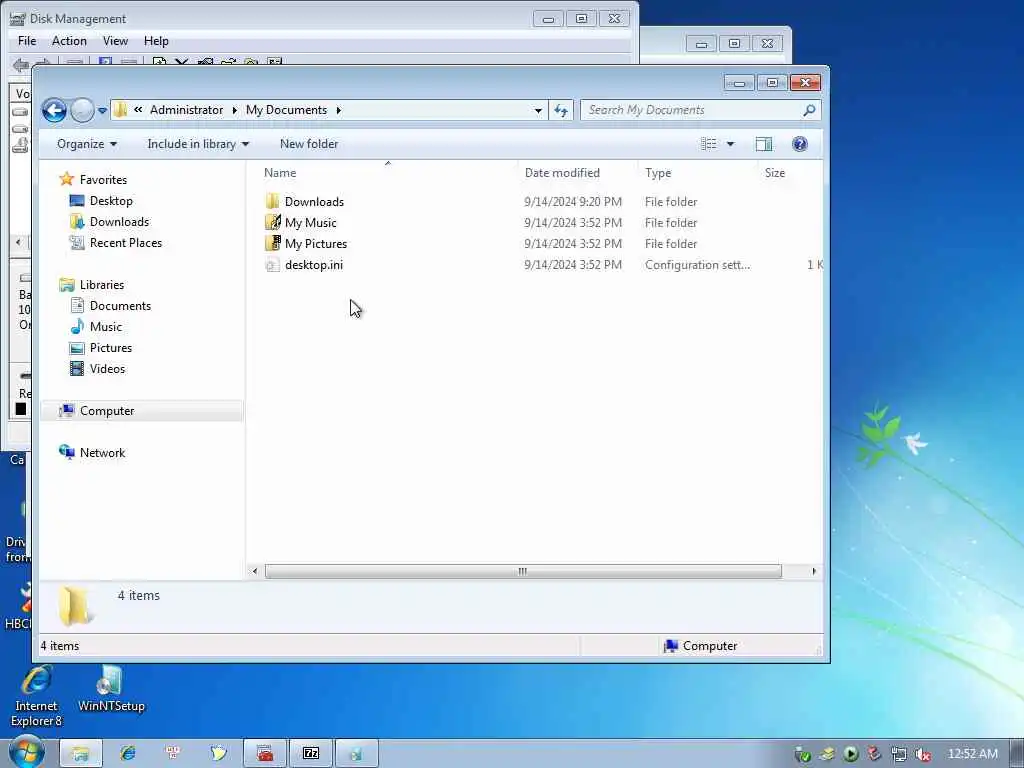Select the desktop.ini file

pos(313,264)
